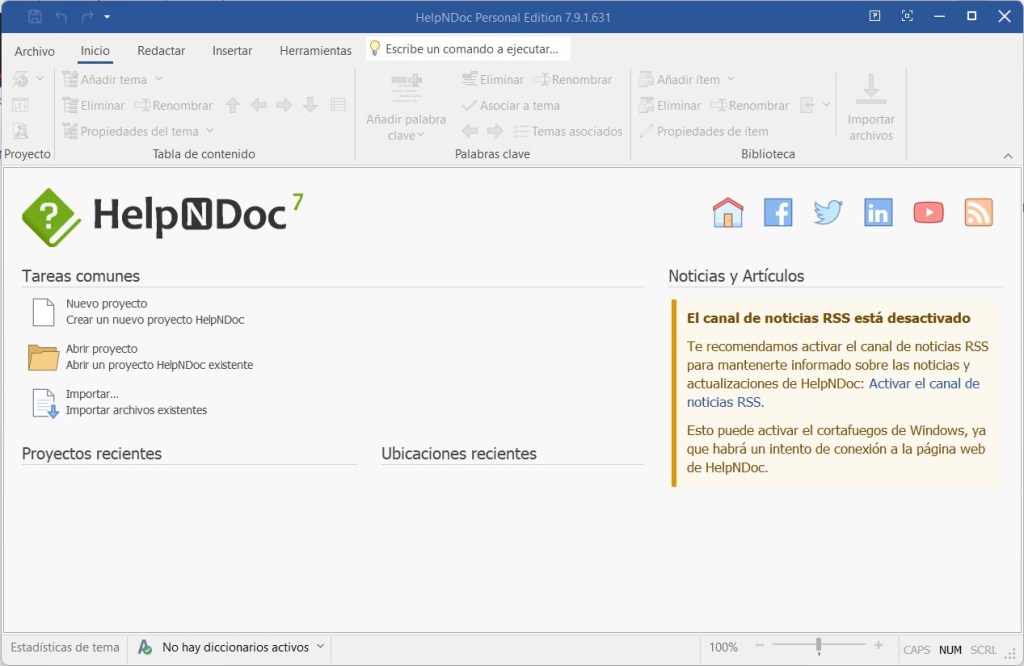This screenshot has height=666, width=1024.
Task: Open the Archivo menu
Action: [x=35, y=51]
